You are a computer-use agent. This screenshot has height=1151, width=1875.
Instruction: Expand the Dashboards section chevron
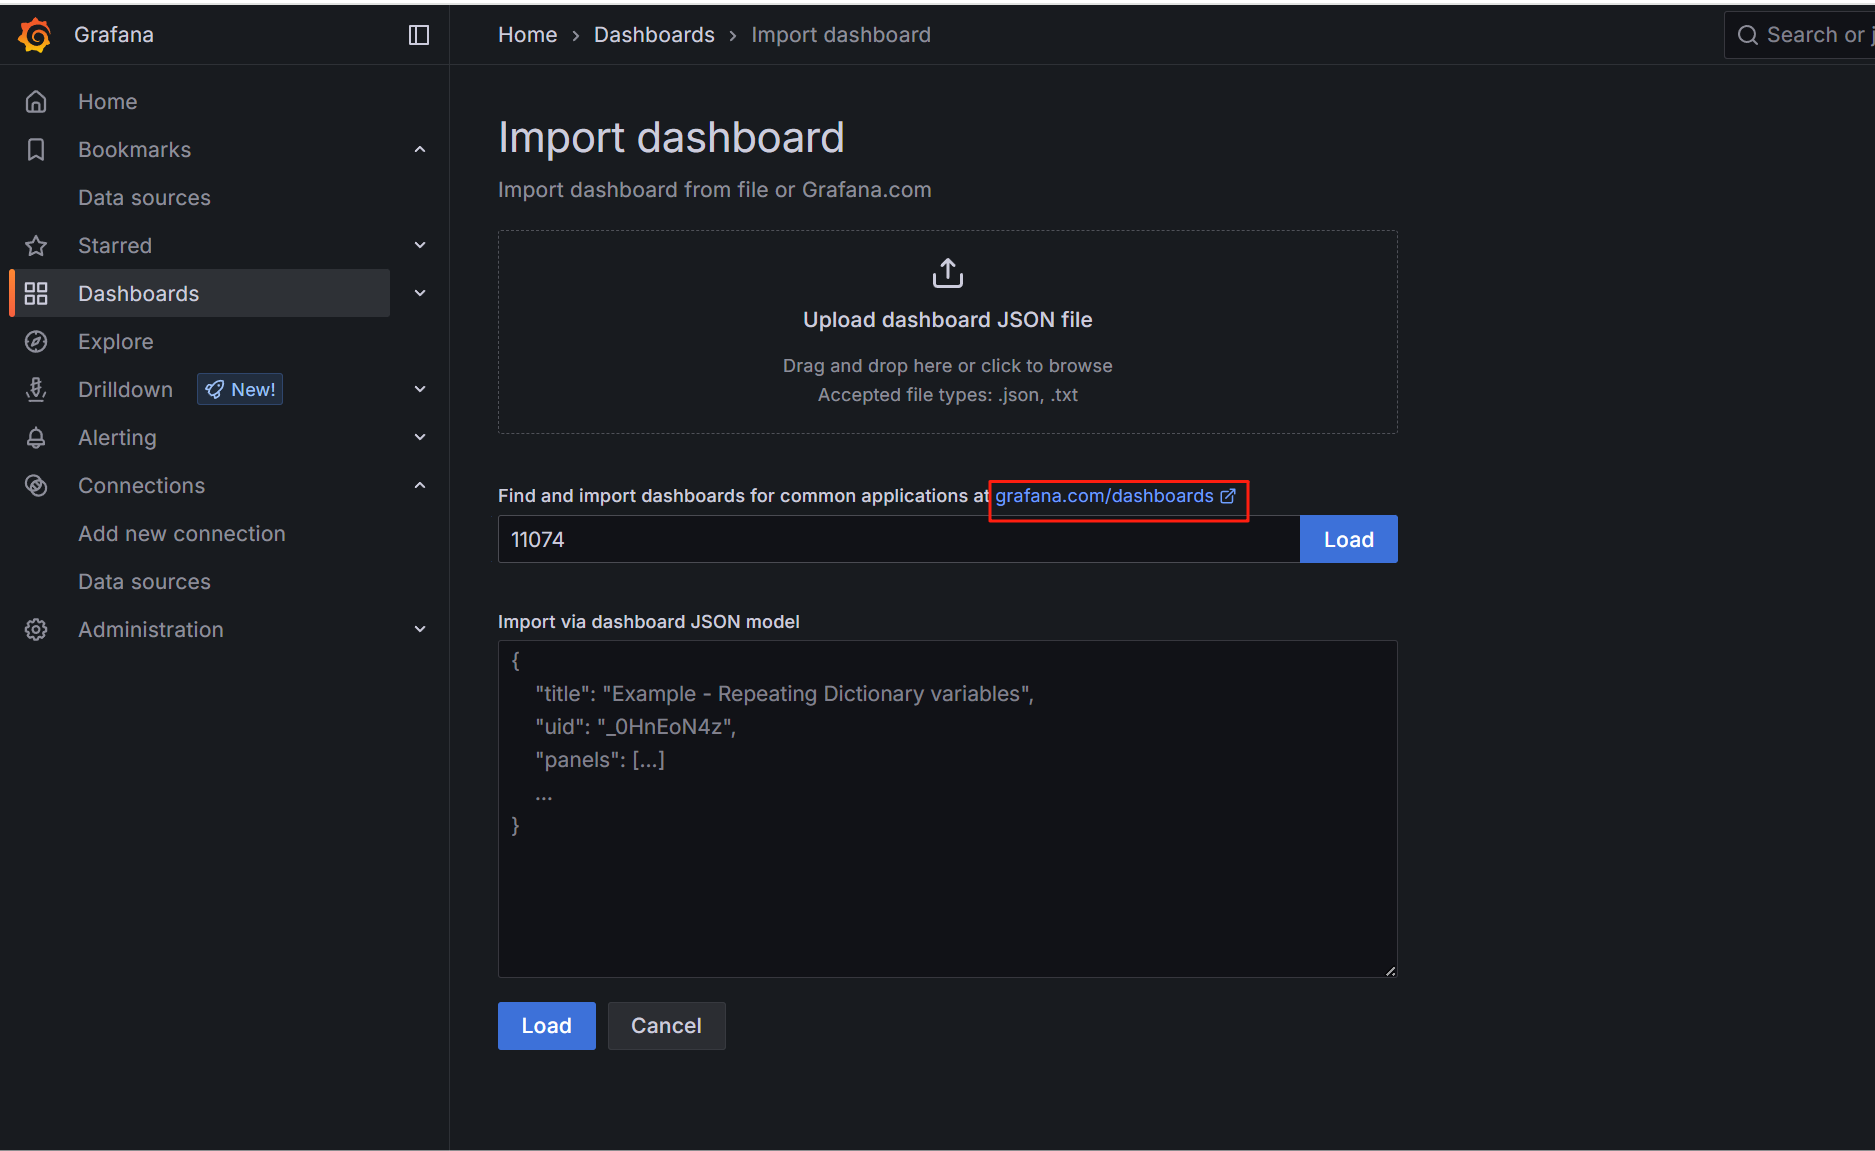point(420,293)
